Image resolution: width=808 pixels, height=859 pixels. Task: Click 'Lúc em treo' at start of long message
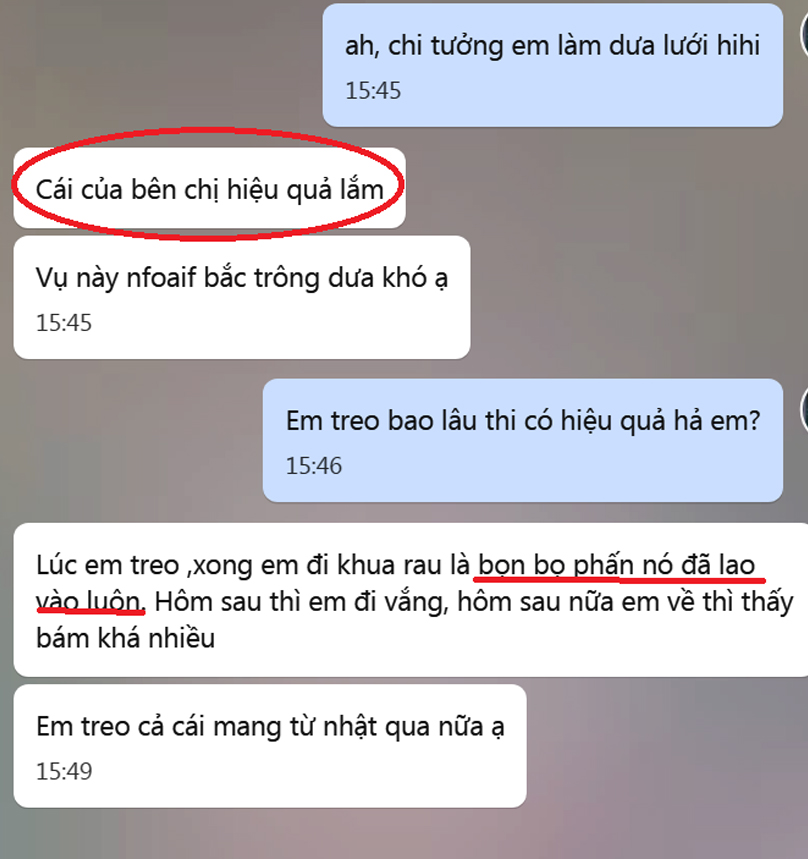[x=108, y=565]
